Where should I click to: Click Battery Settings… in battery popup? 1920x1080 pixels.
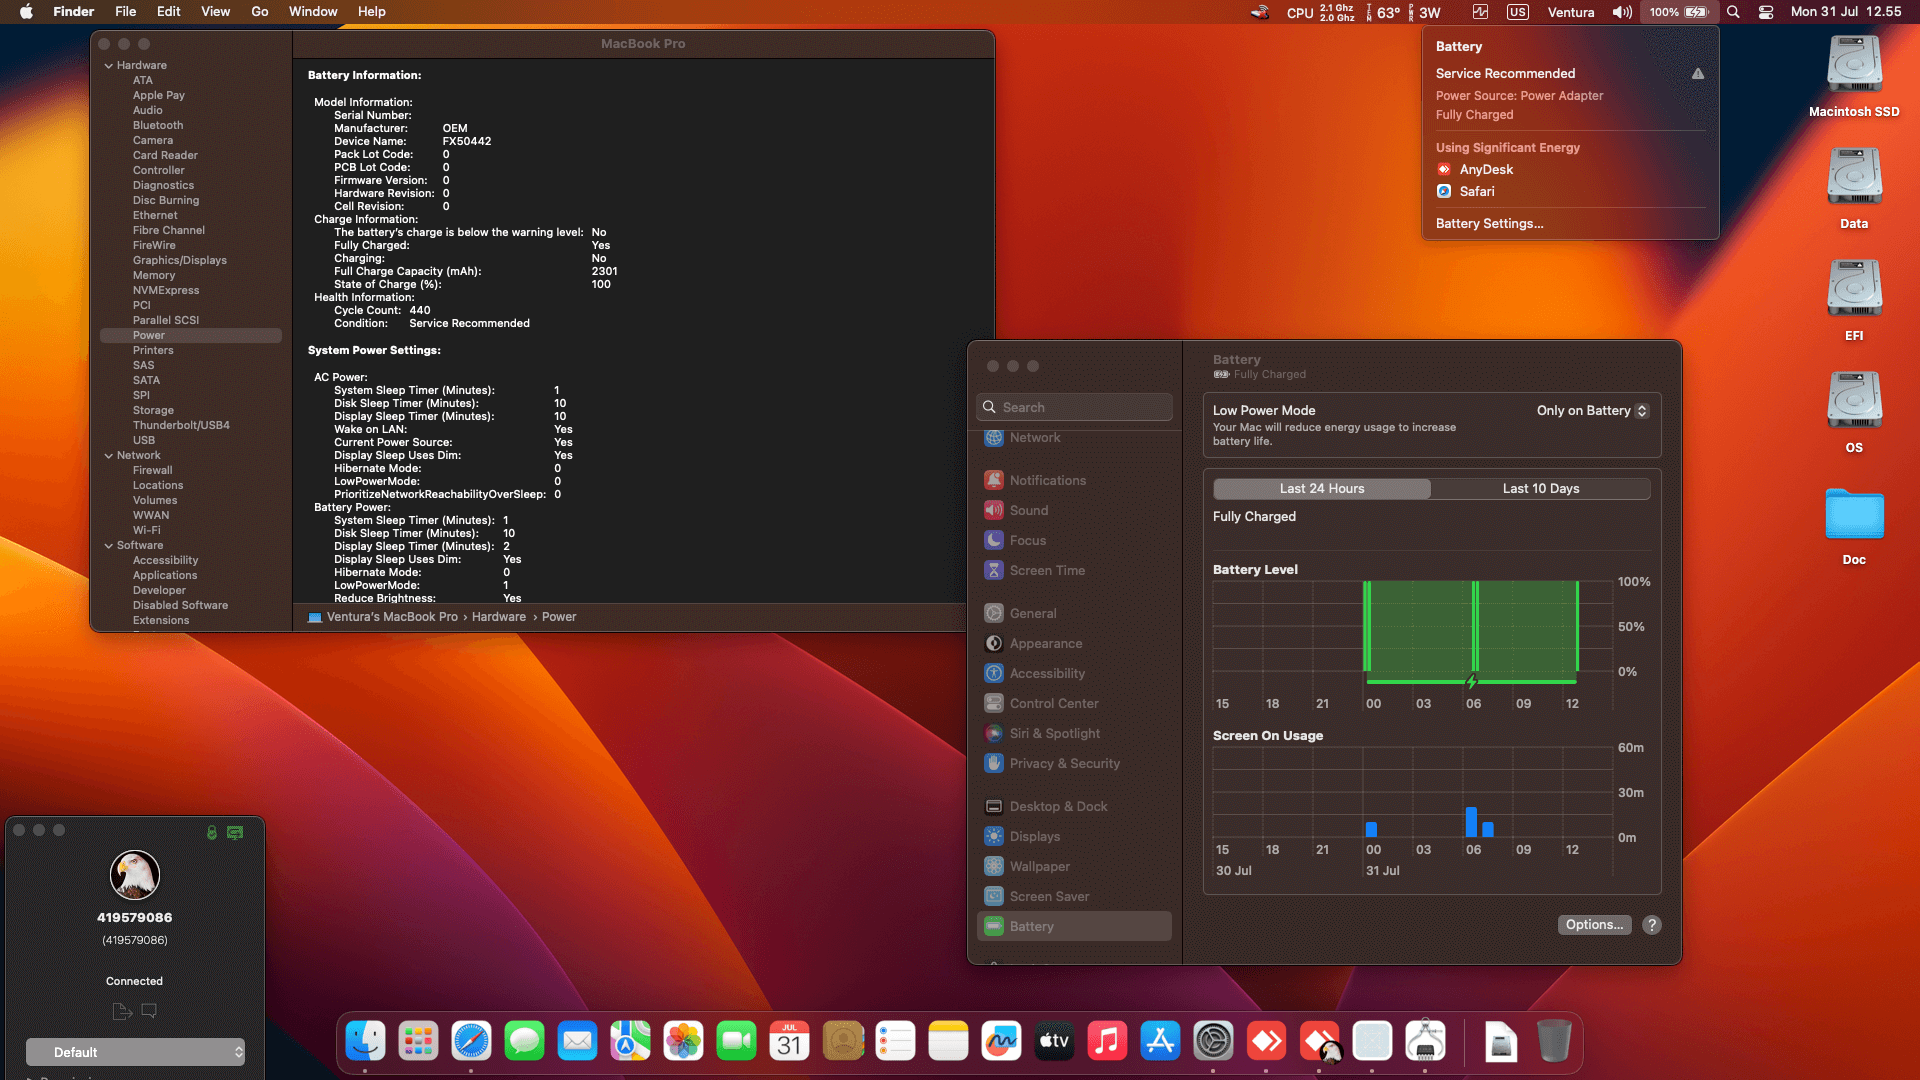click(x=1489, y=224)
